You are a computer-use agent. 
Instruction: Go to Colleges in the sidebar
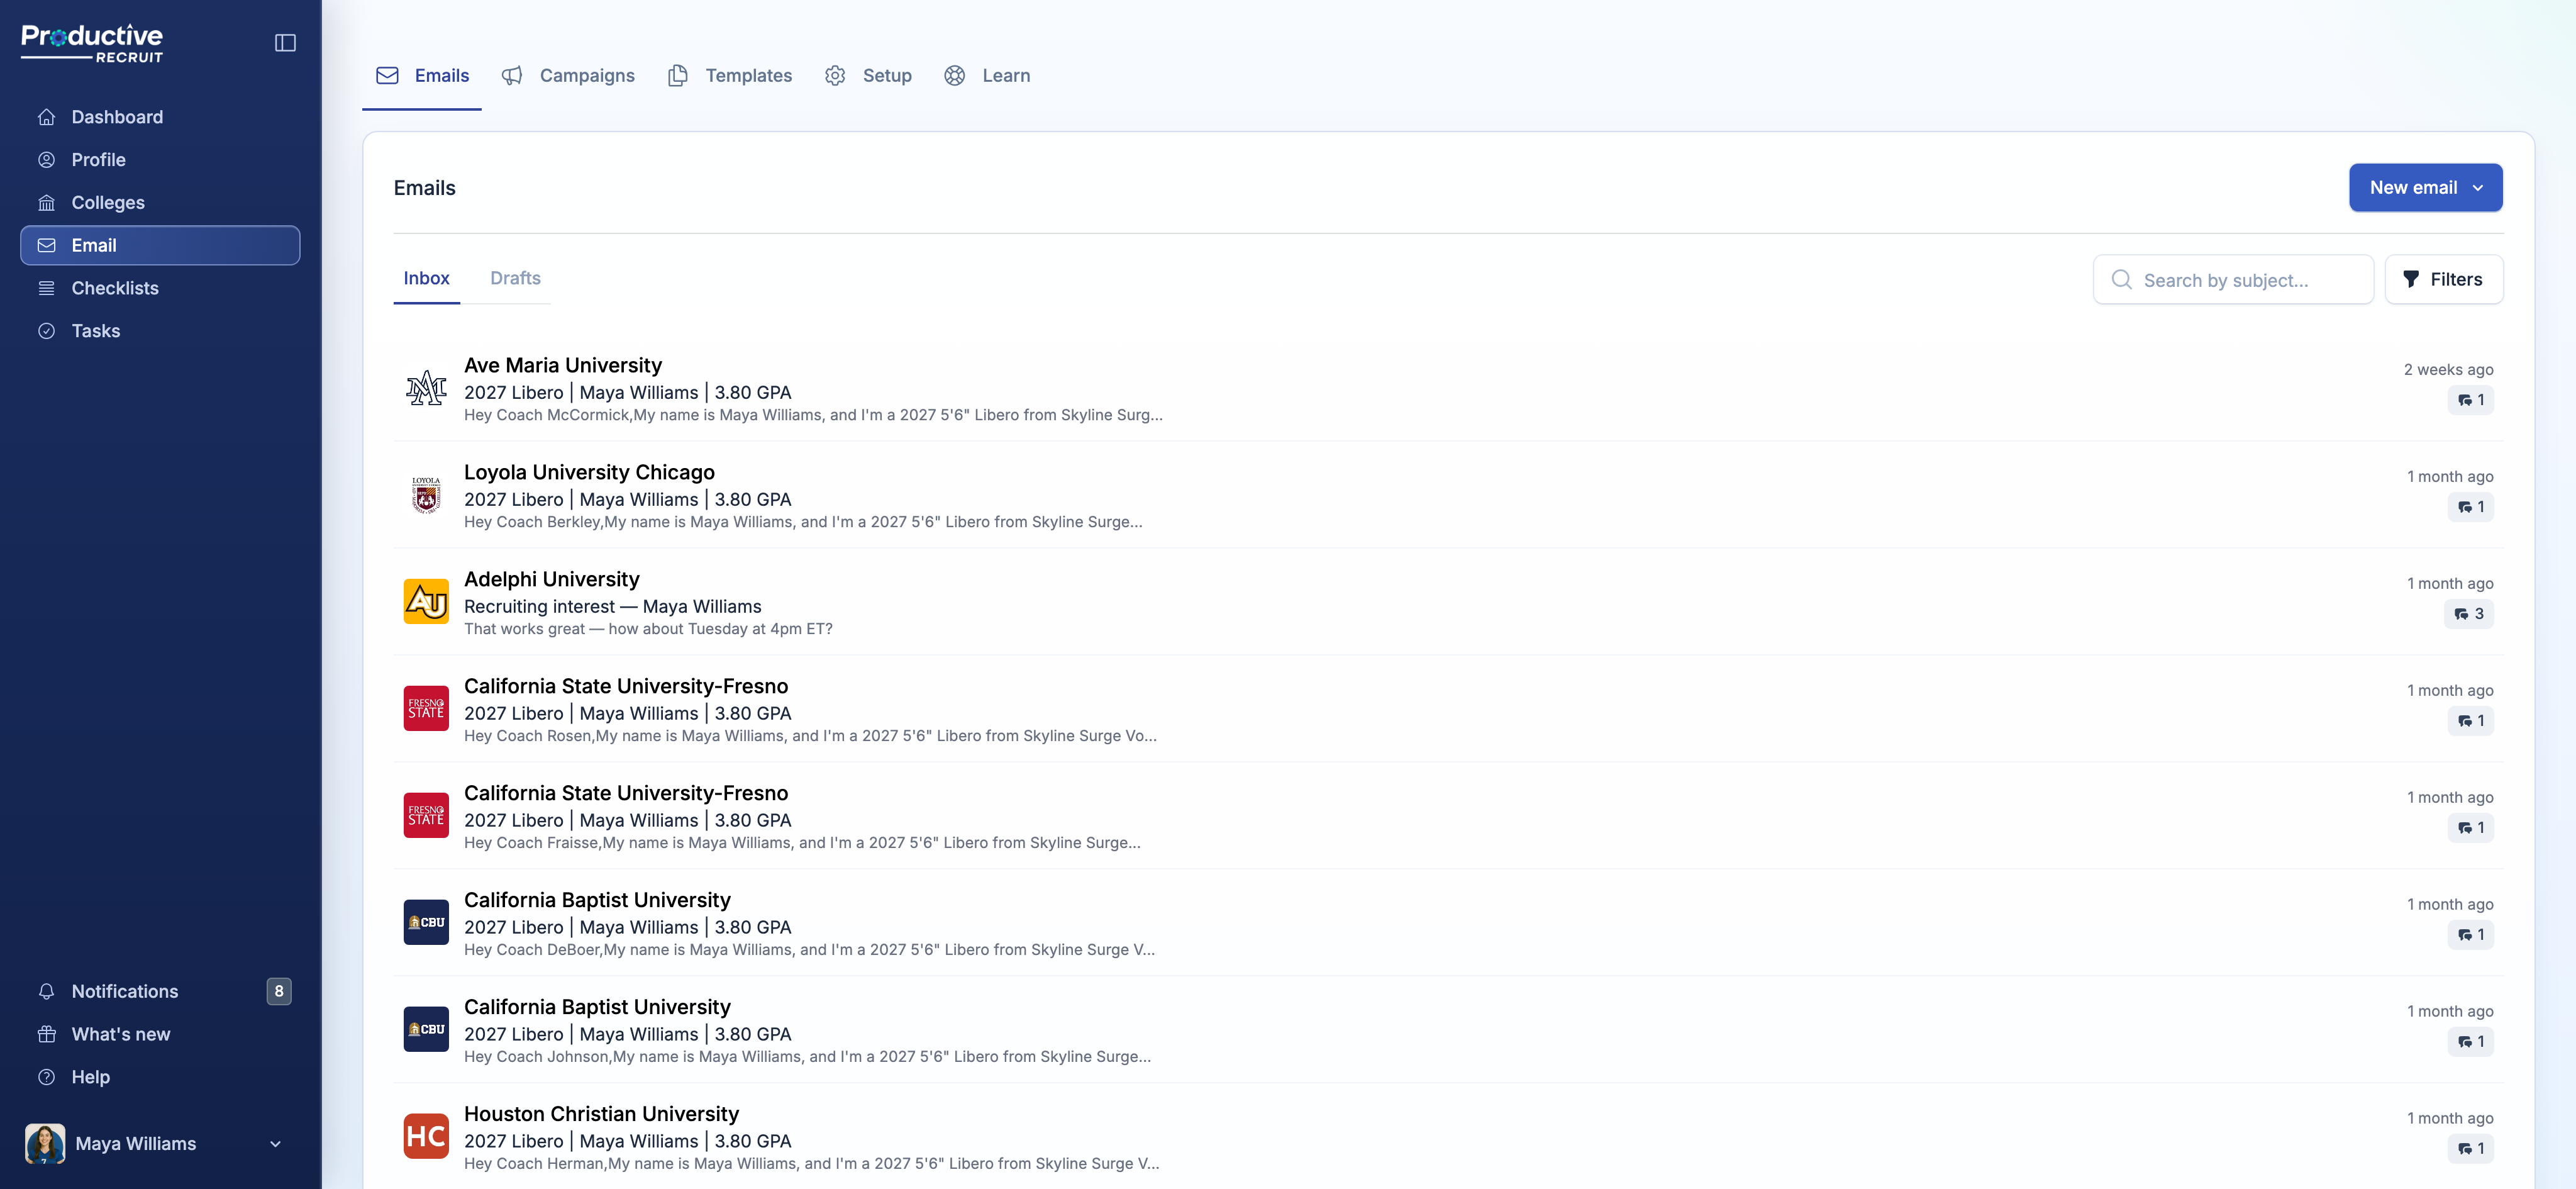click(160, 203)
